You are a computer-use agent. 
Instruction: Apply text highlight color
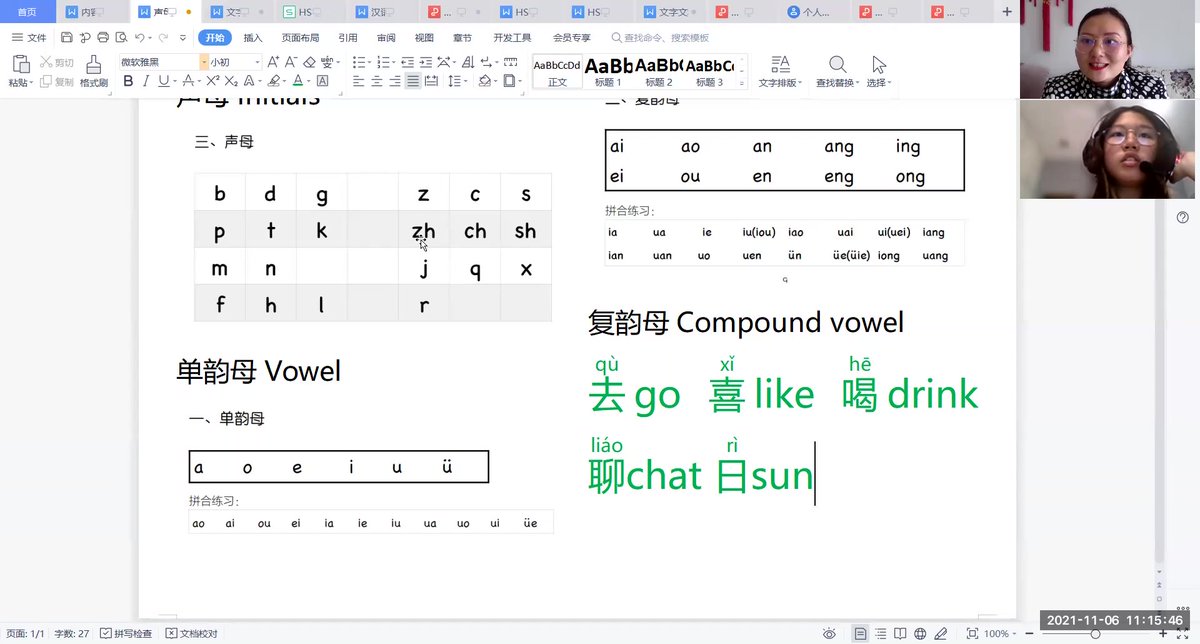click(271, 80)
